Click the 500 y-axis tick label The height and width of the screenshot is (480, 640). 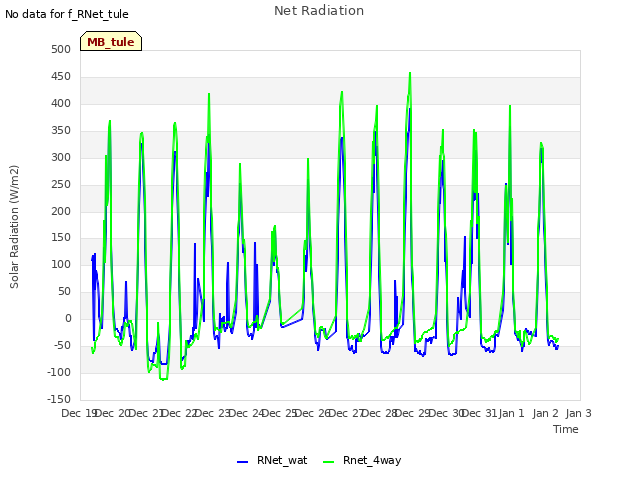[x=61, y=49]
